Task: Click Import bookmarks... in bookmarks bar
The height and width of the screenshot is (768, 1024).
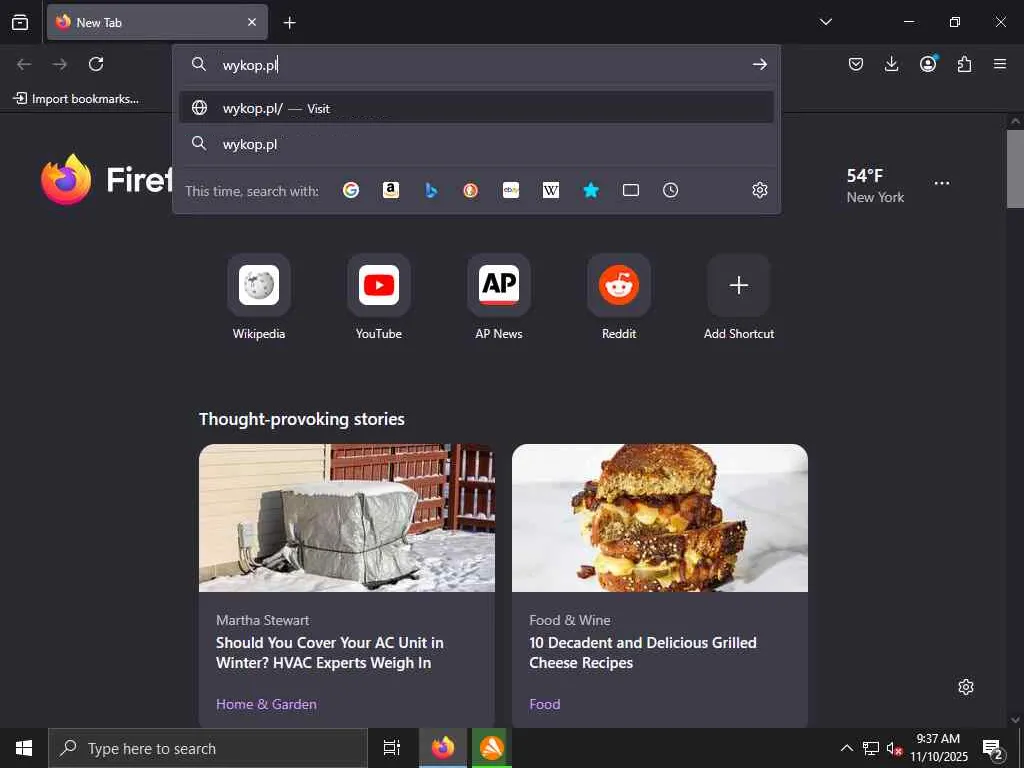Action: pos(76,99)
